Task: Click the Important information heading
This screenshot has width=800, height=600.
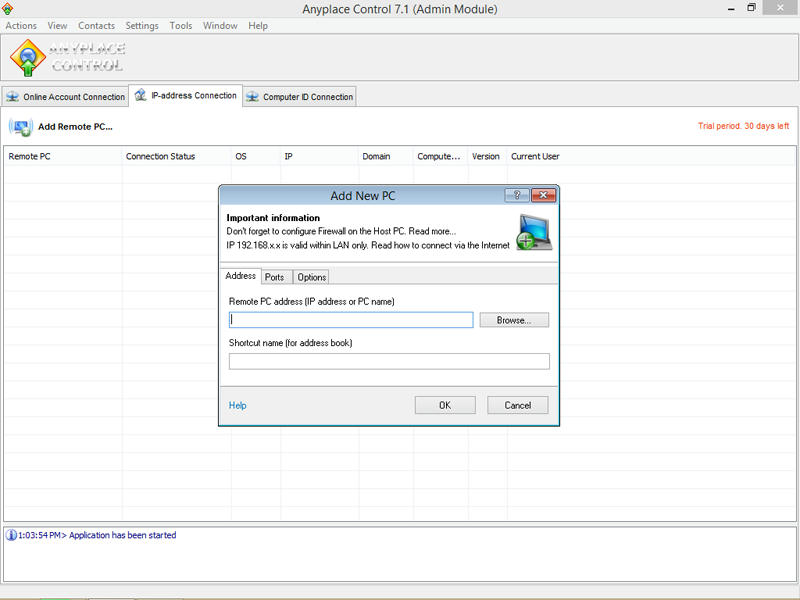Action: tap(273, 218)
